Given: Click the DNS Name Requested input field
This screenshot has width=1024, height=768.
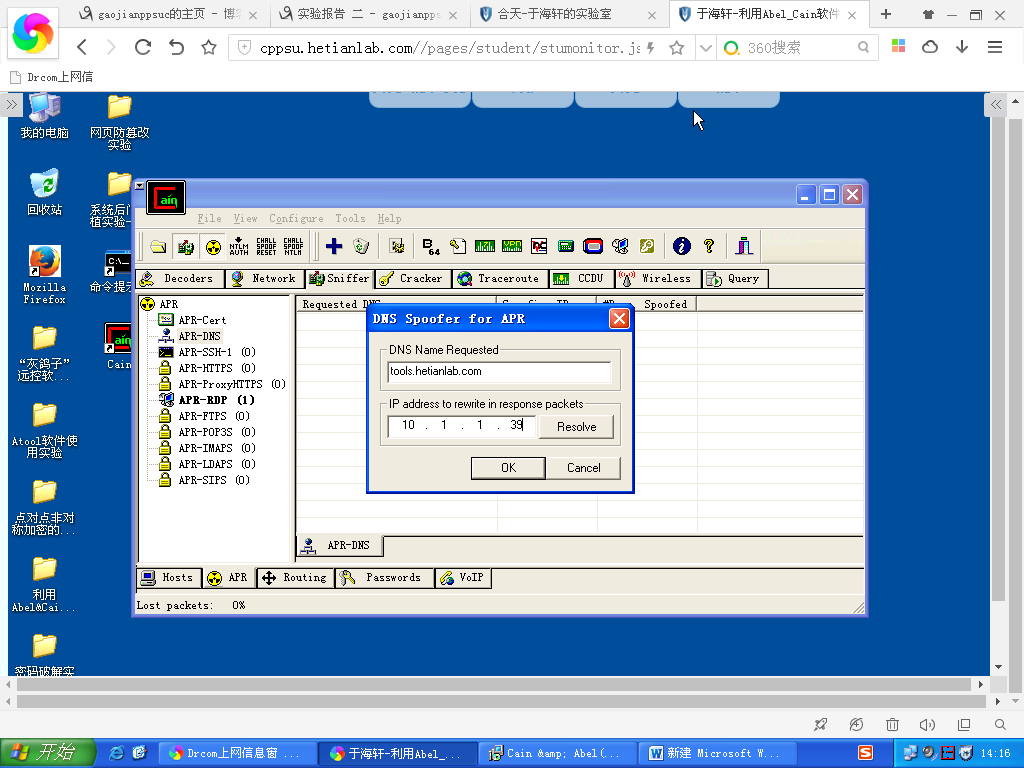Looking at the screenshot, I should coord(499,372).
